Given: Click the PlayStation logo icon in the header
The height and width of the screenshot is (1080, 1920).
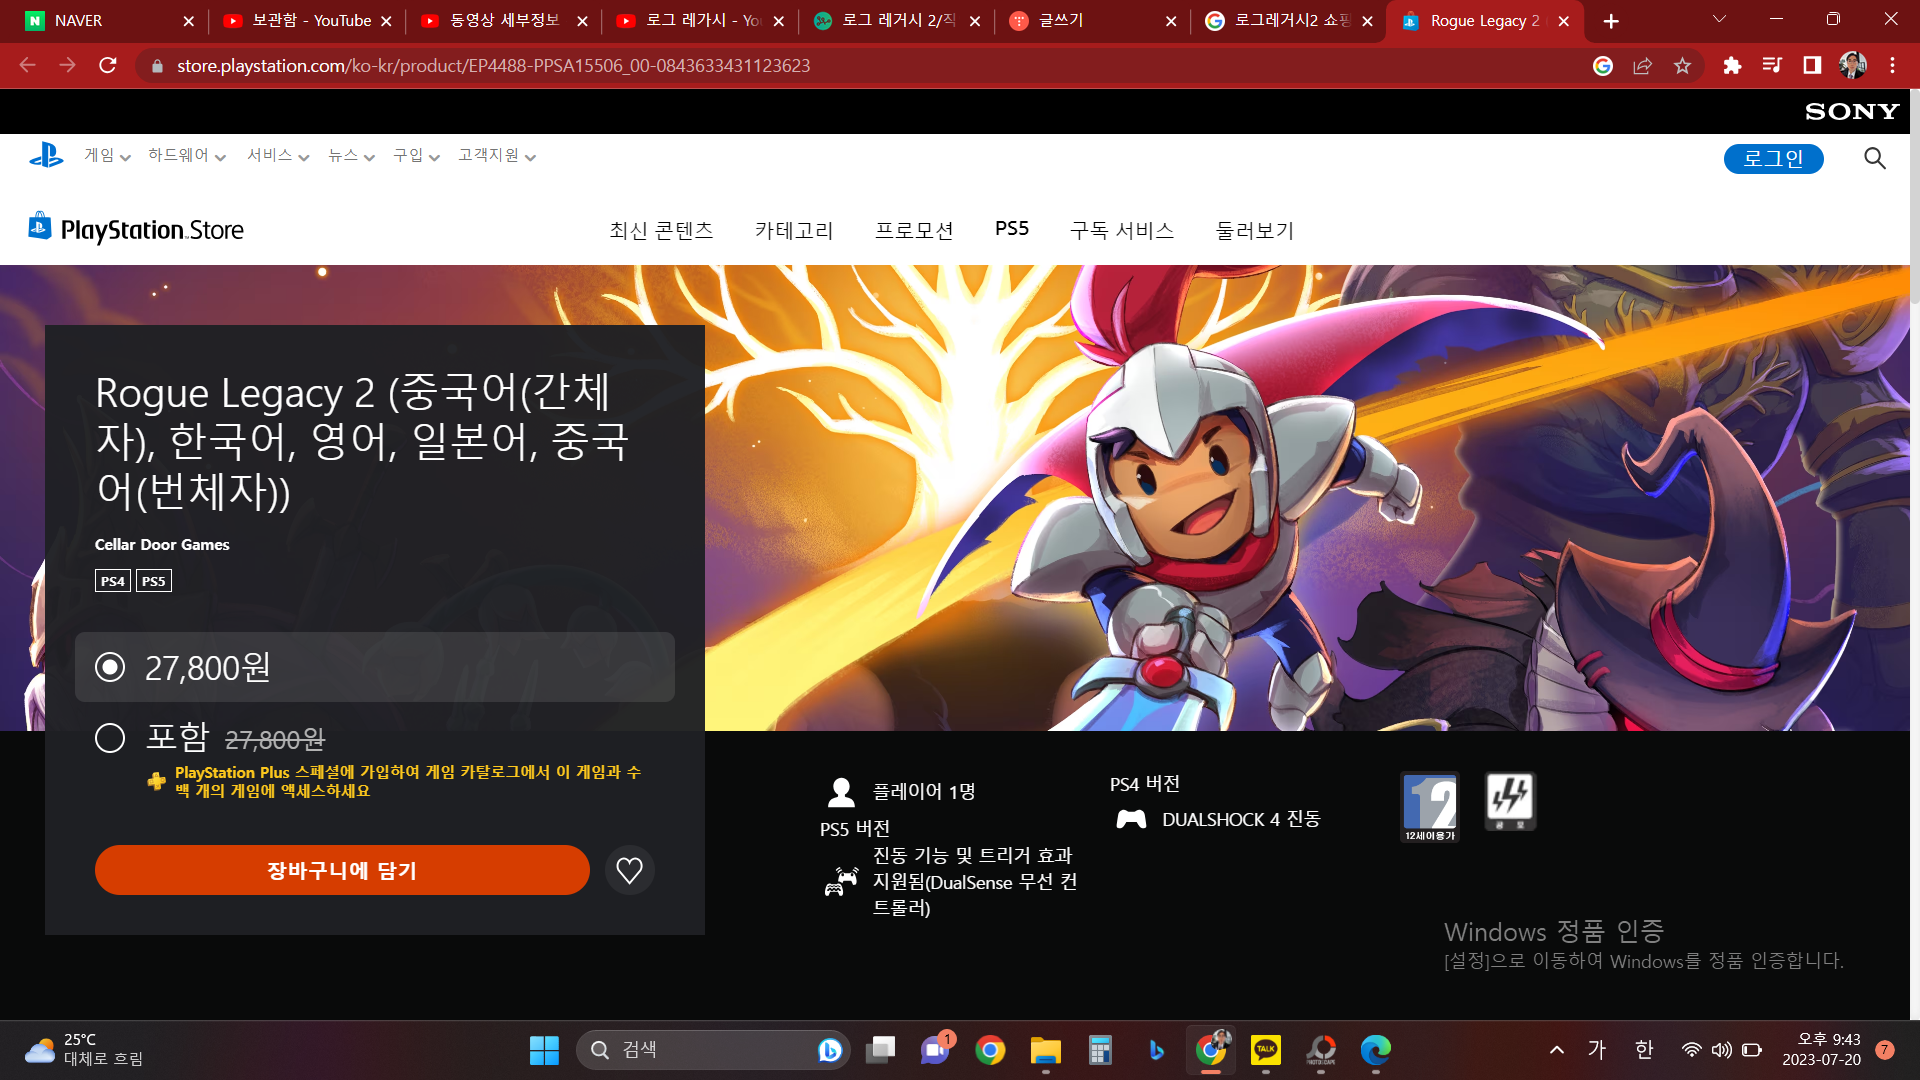Looking at the screenshot, I should pyautogui.click(x=46, y=156).
